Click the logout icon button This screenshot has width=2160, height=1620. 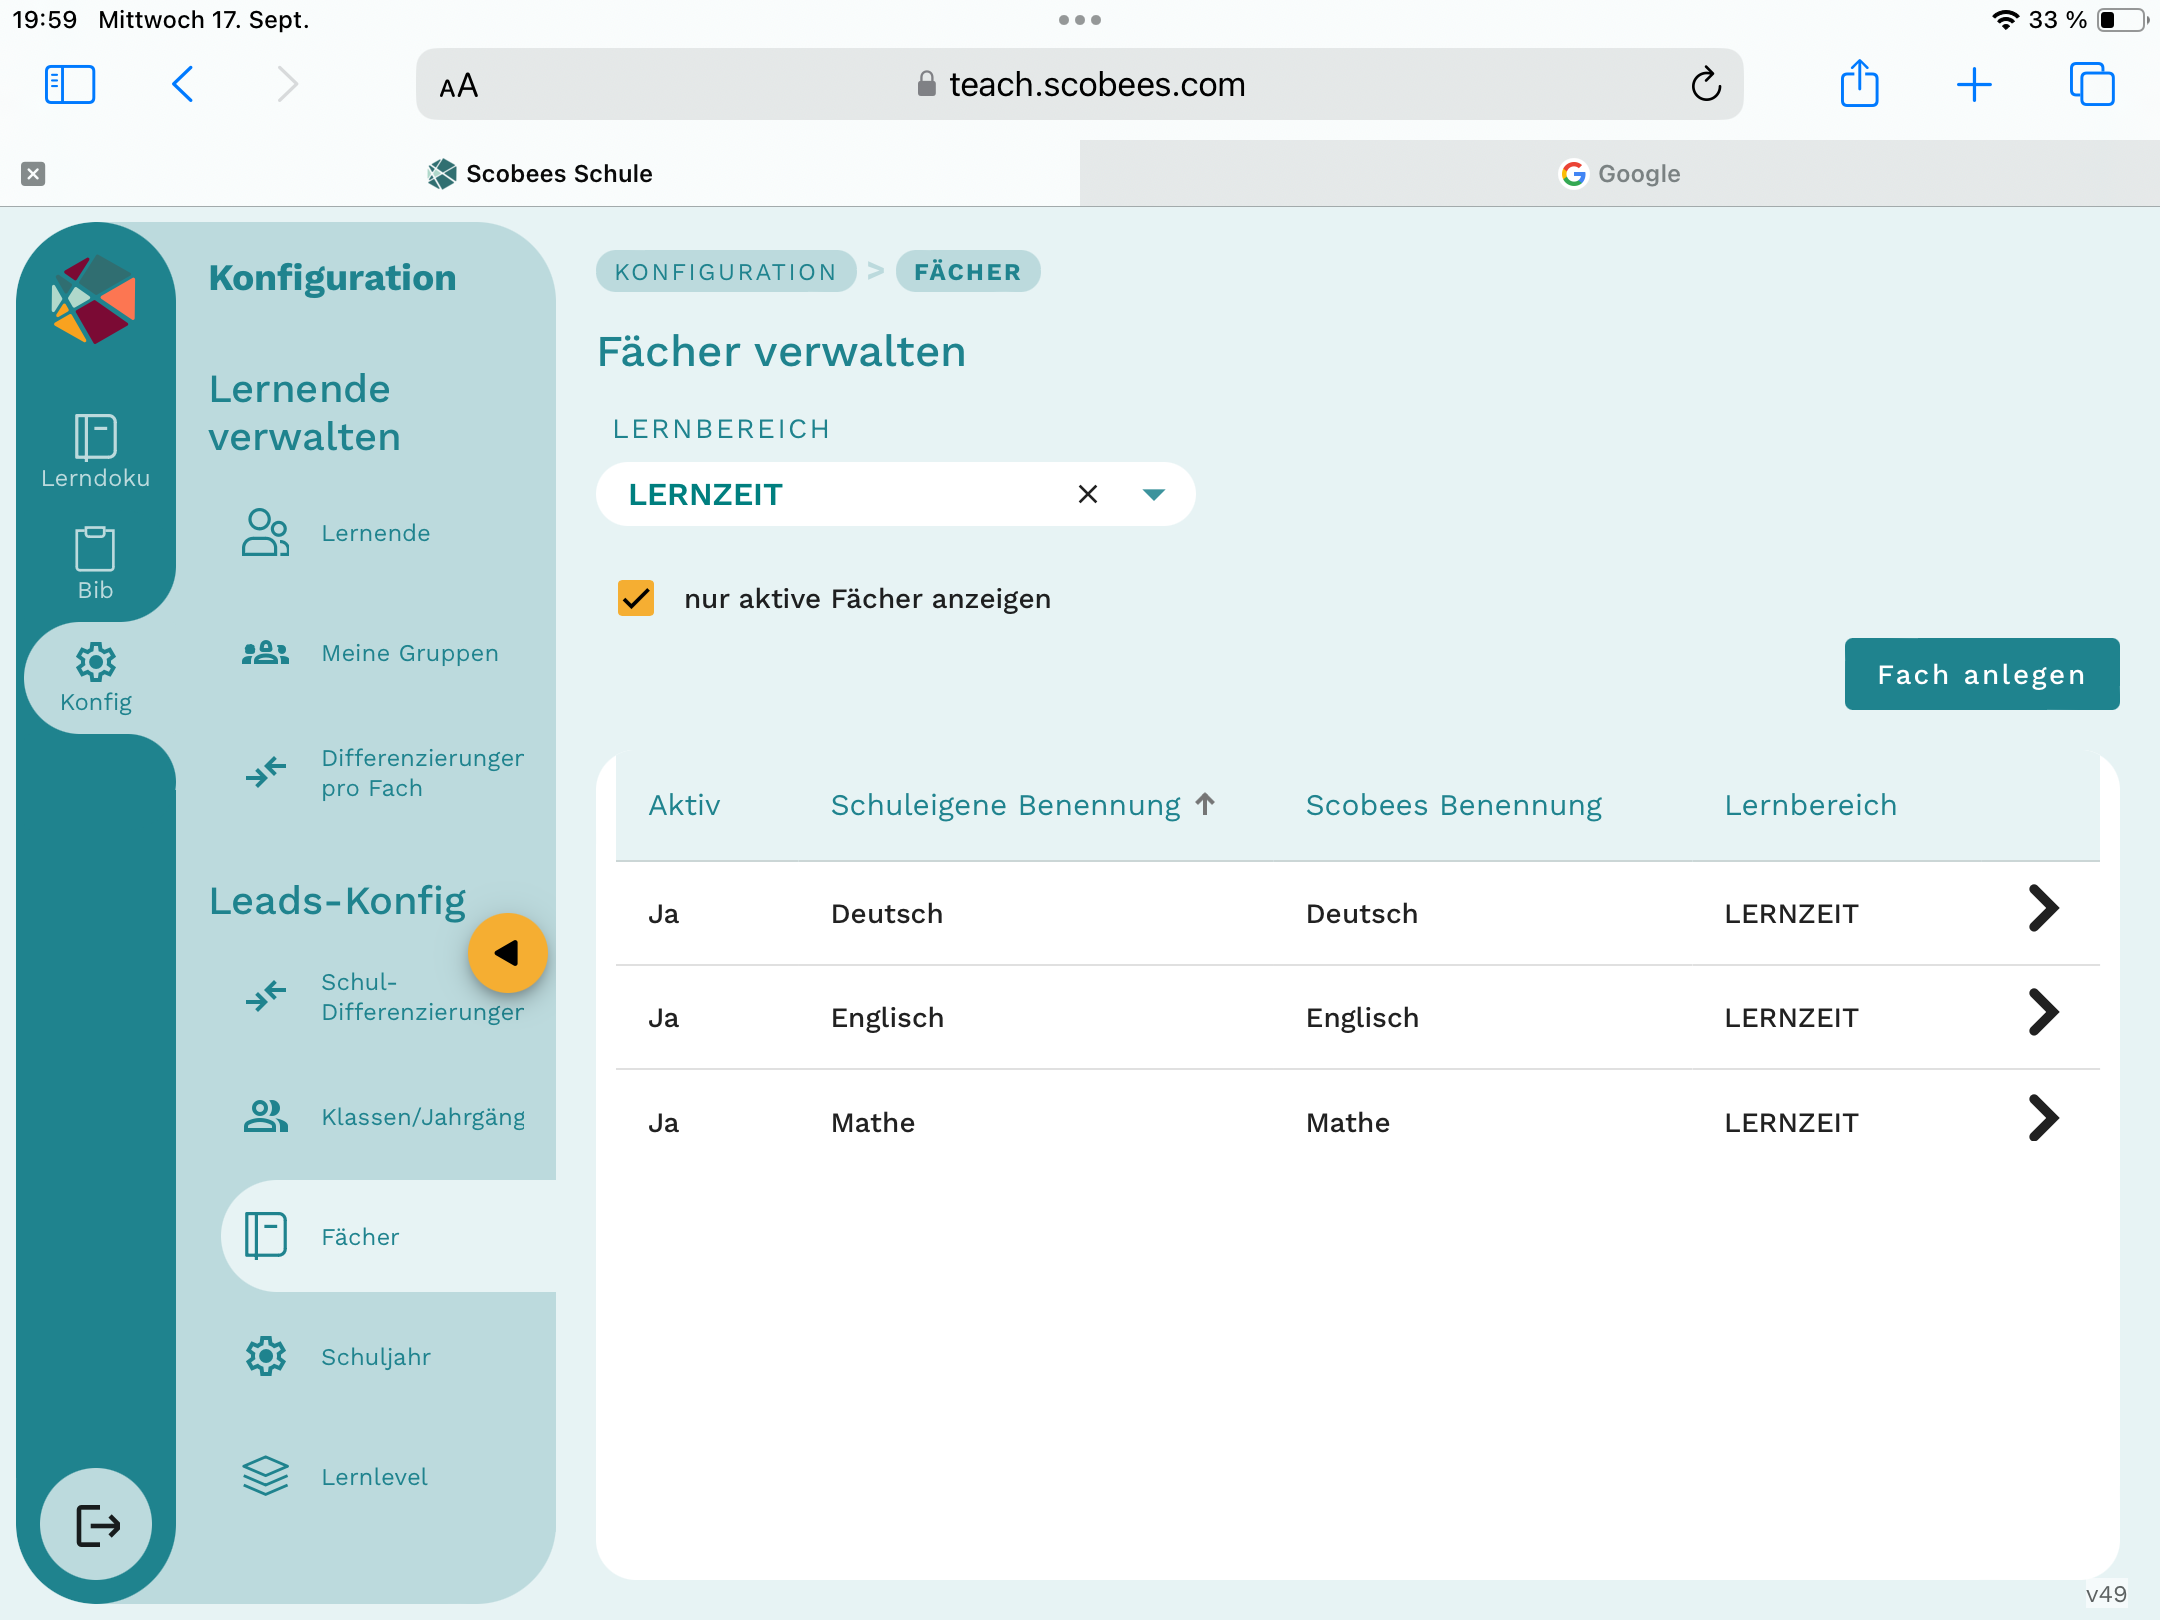point(97,1524)
